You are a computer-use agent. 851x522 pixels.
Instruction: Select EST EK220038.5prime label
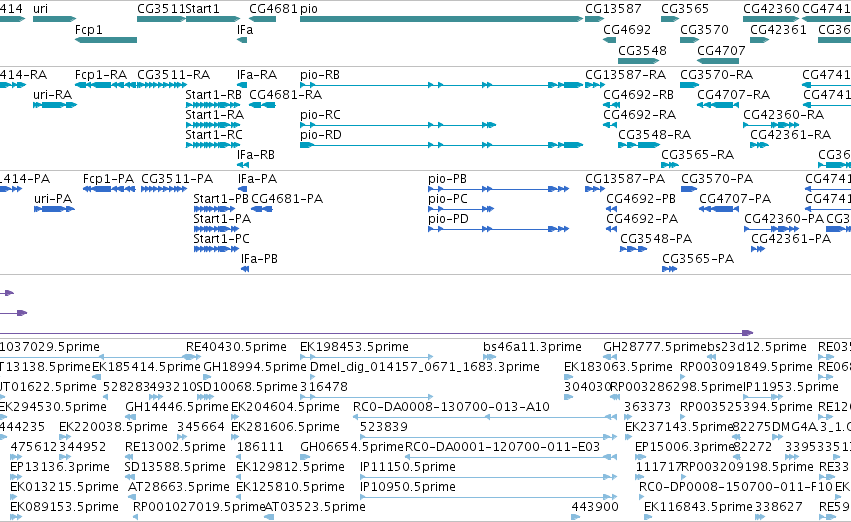[x=113, y=428]
